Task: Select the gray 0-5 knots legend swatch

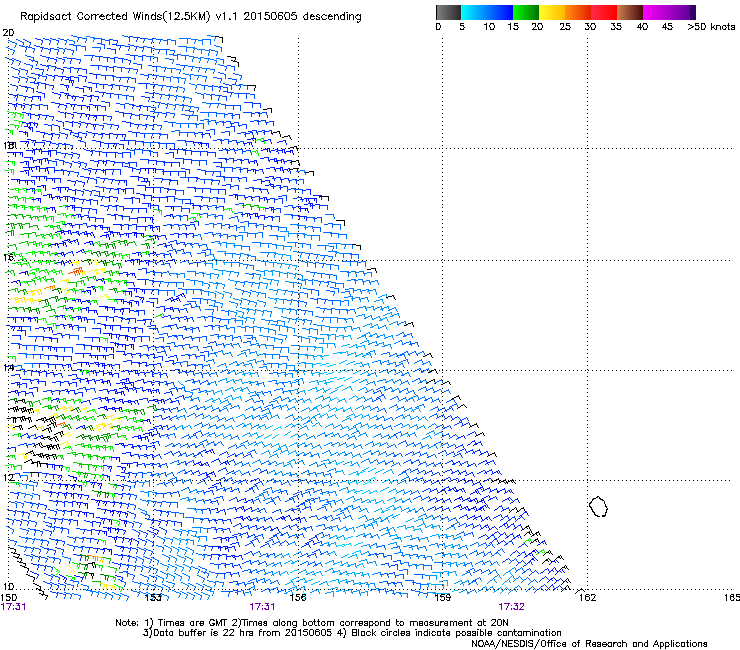Action: (448, 12)
